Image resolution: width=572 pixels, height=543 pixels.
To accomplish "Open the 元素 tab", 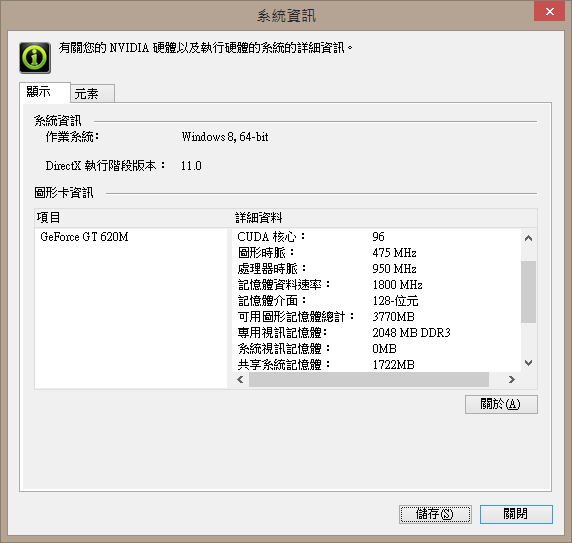I will [92, 94].
